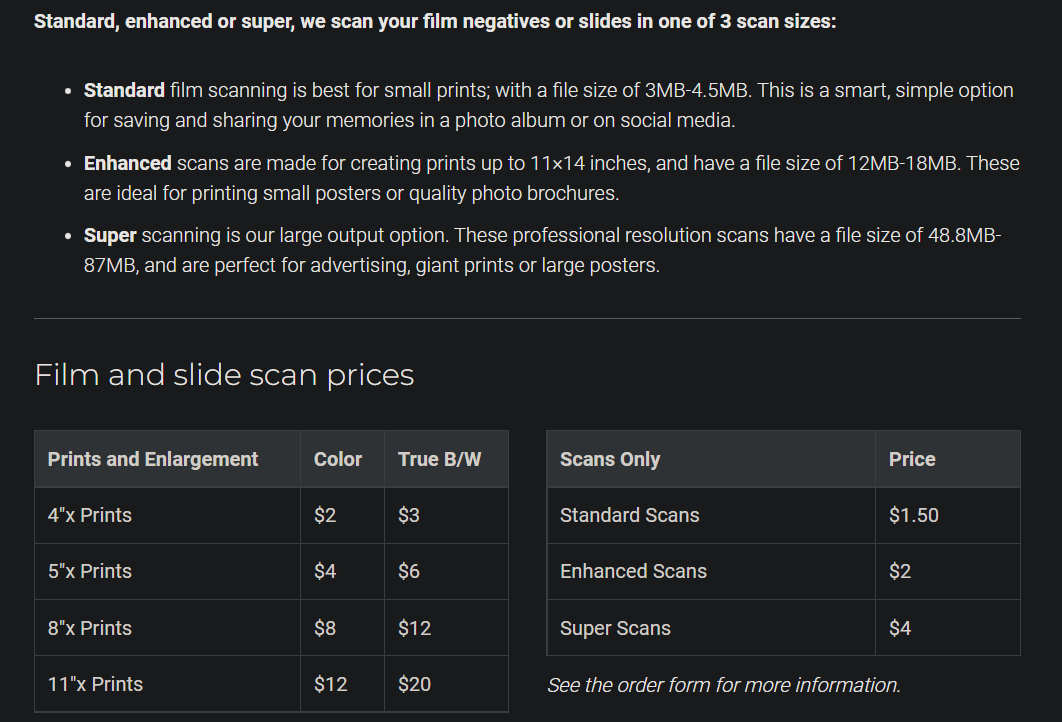Viewport: 1062px width, 722px height.
Task: Click the Color column header
Action: click(338, 459)
